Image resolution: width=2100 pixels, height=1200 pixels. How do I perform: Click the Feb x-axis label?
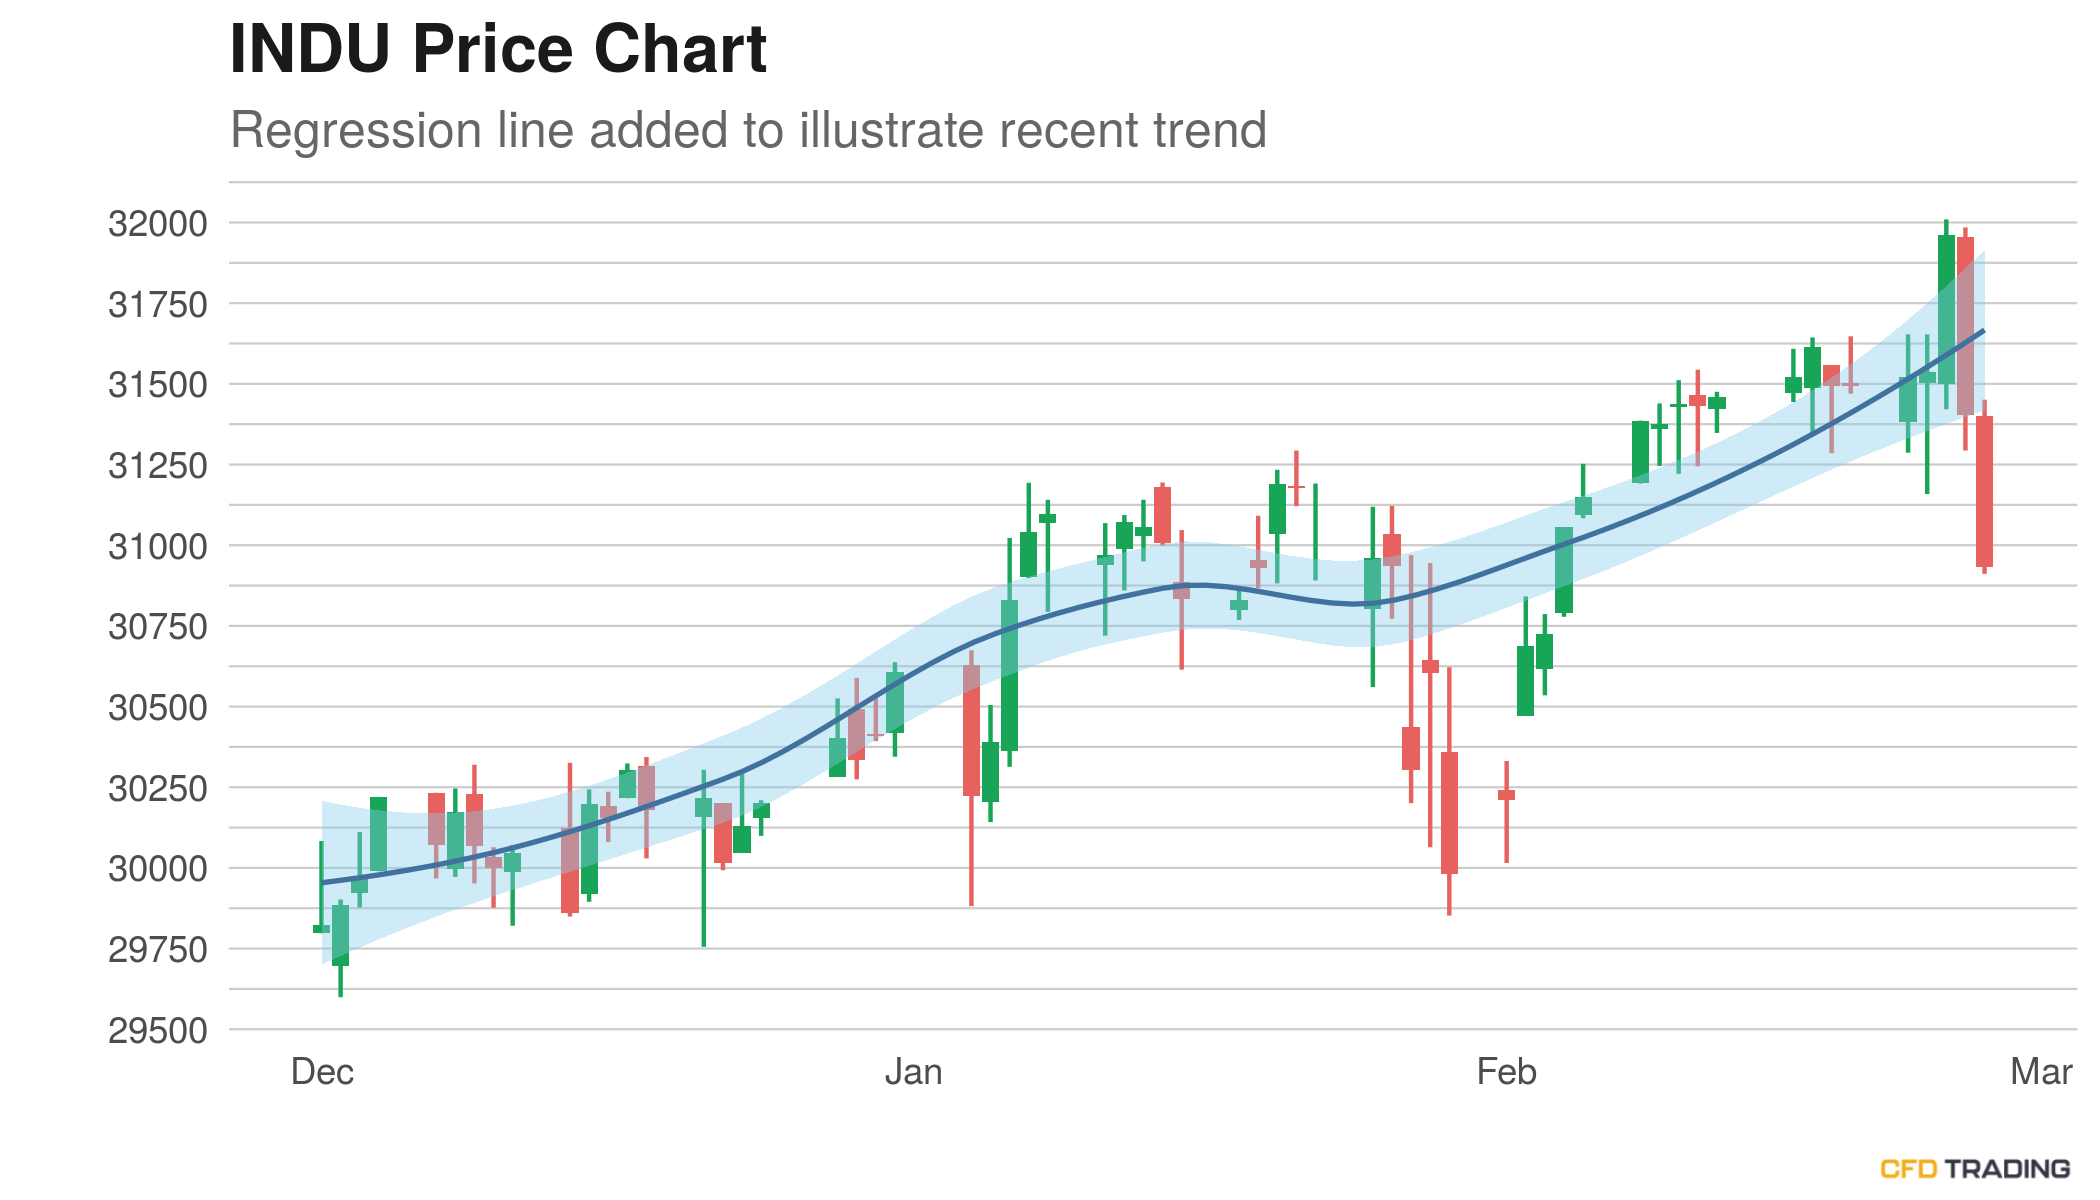click(1506, 1072)
